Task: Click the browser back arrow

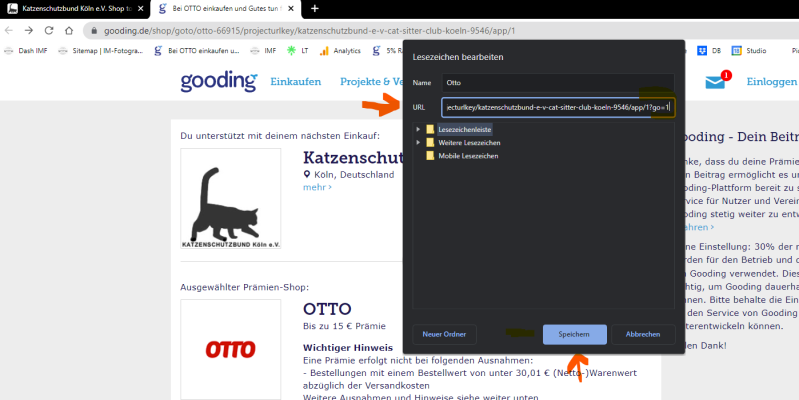Action: [9, 31]
